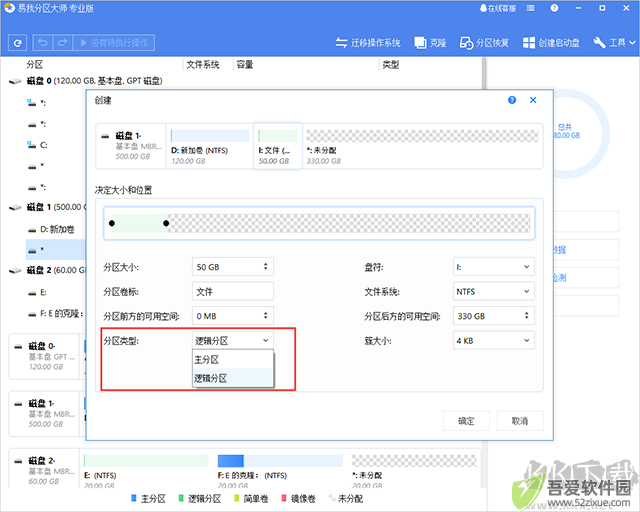Open 创建启动盘 bootable media tool
This screenshot has height=512, width=640.
point(551,43)
